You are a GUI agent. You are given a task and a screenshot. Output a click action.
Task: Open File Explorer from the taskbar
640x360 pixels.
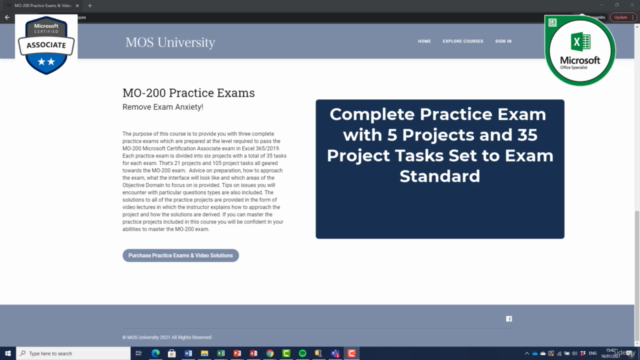pos(204,353)
